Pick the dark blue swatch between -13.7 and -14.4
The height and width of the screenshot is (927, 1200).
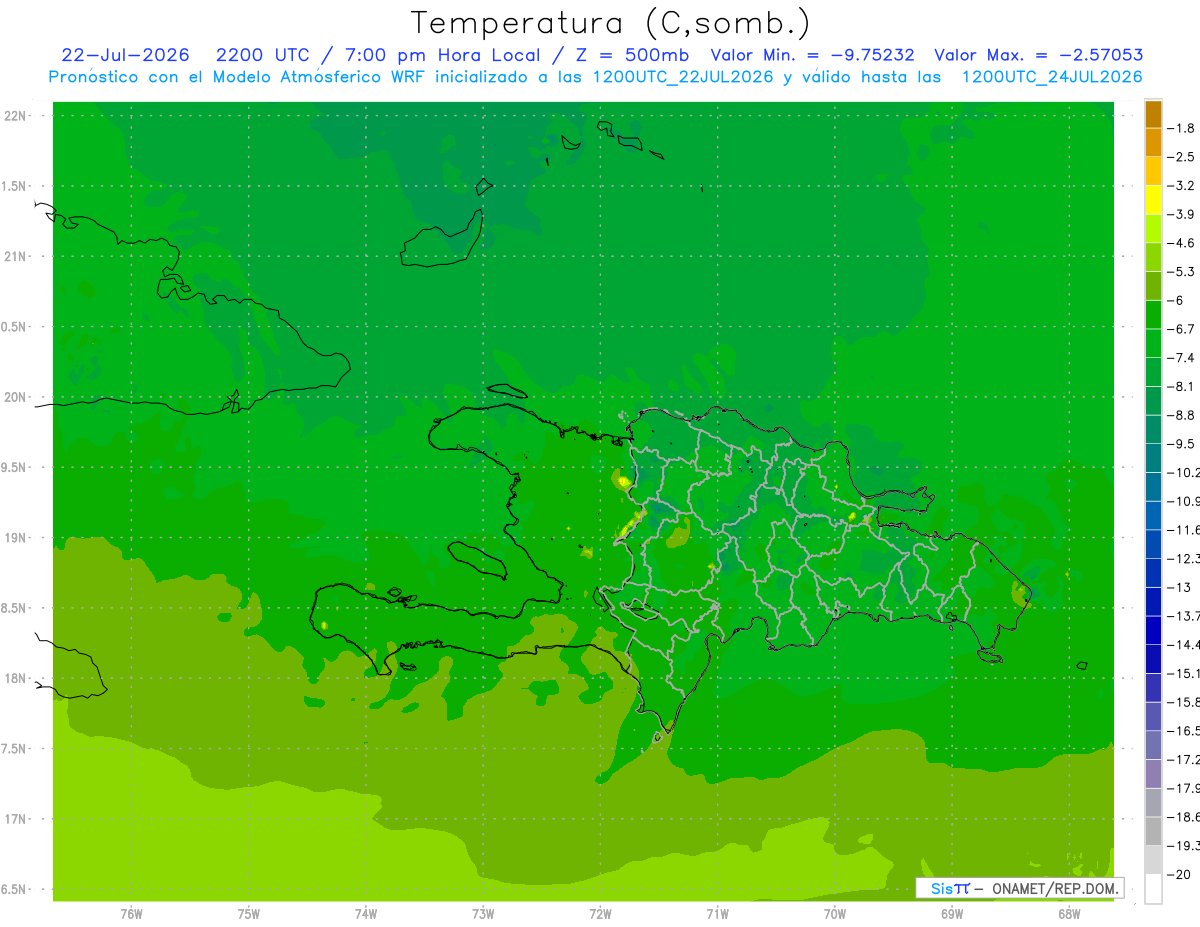pyautogui.click(x=1153, y=630)
